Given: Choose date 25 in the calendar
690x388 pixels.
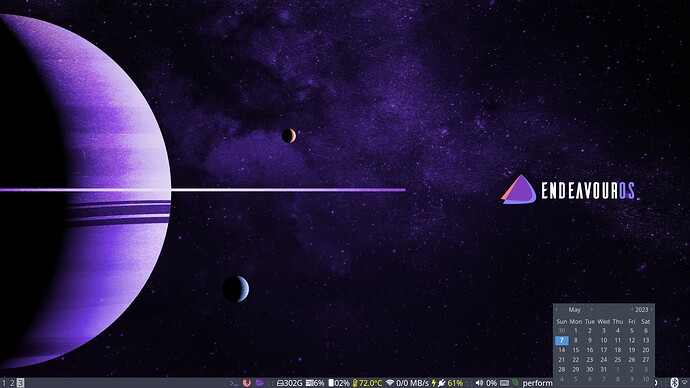Looking at the screenshot, I should click(618, 359).
